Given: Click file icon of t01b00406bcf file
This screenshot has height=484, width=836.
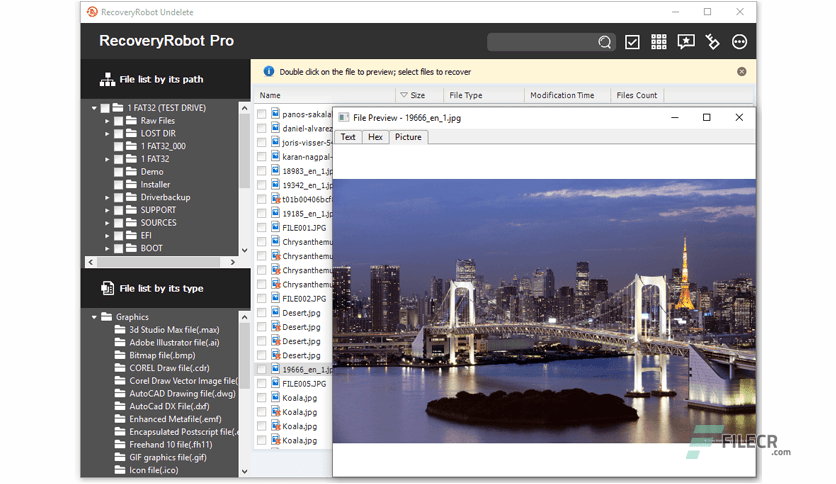Looking at the screenshot, I should pos(275,199).
